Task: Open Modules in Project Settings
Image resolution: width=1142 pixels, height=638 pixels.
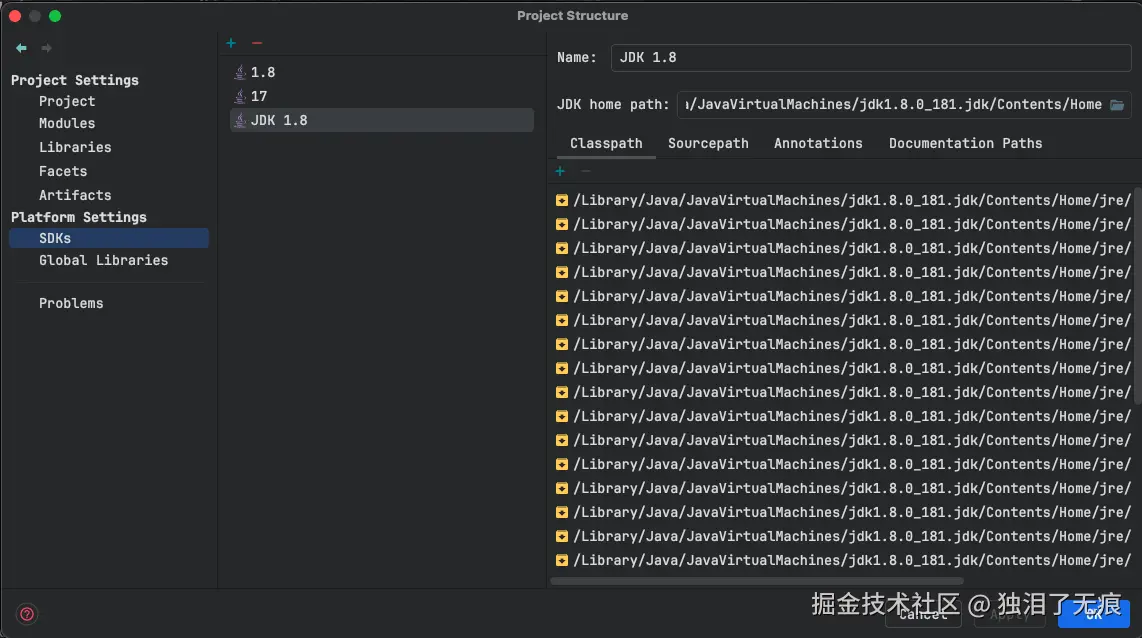Action: point(67,124)
